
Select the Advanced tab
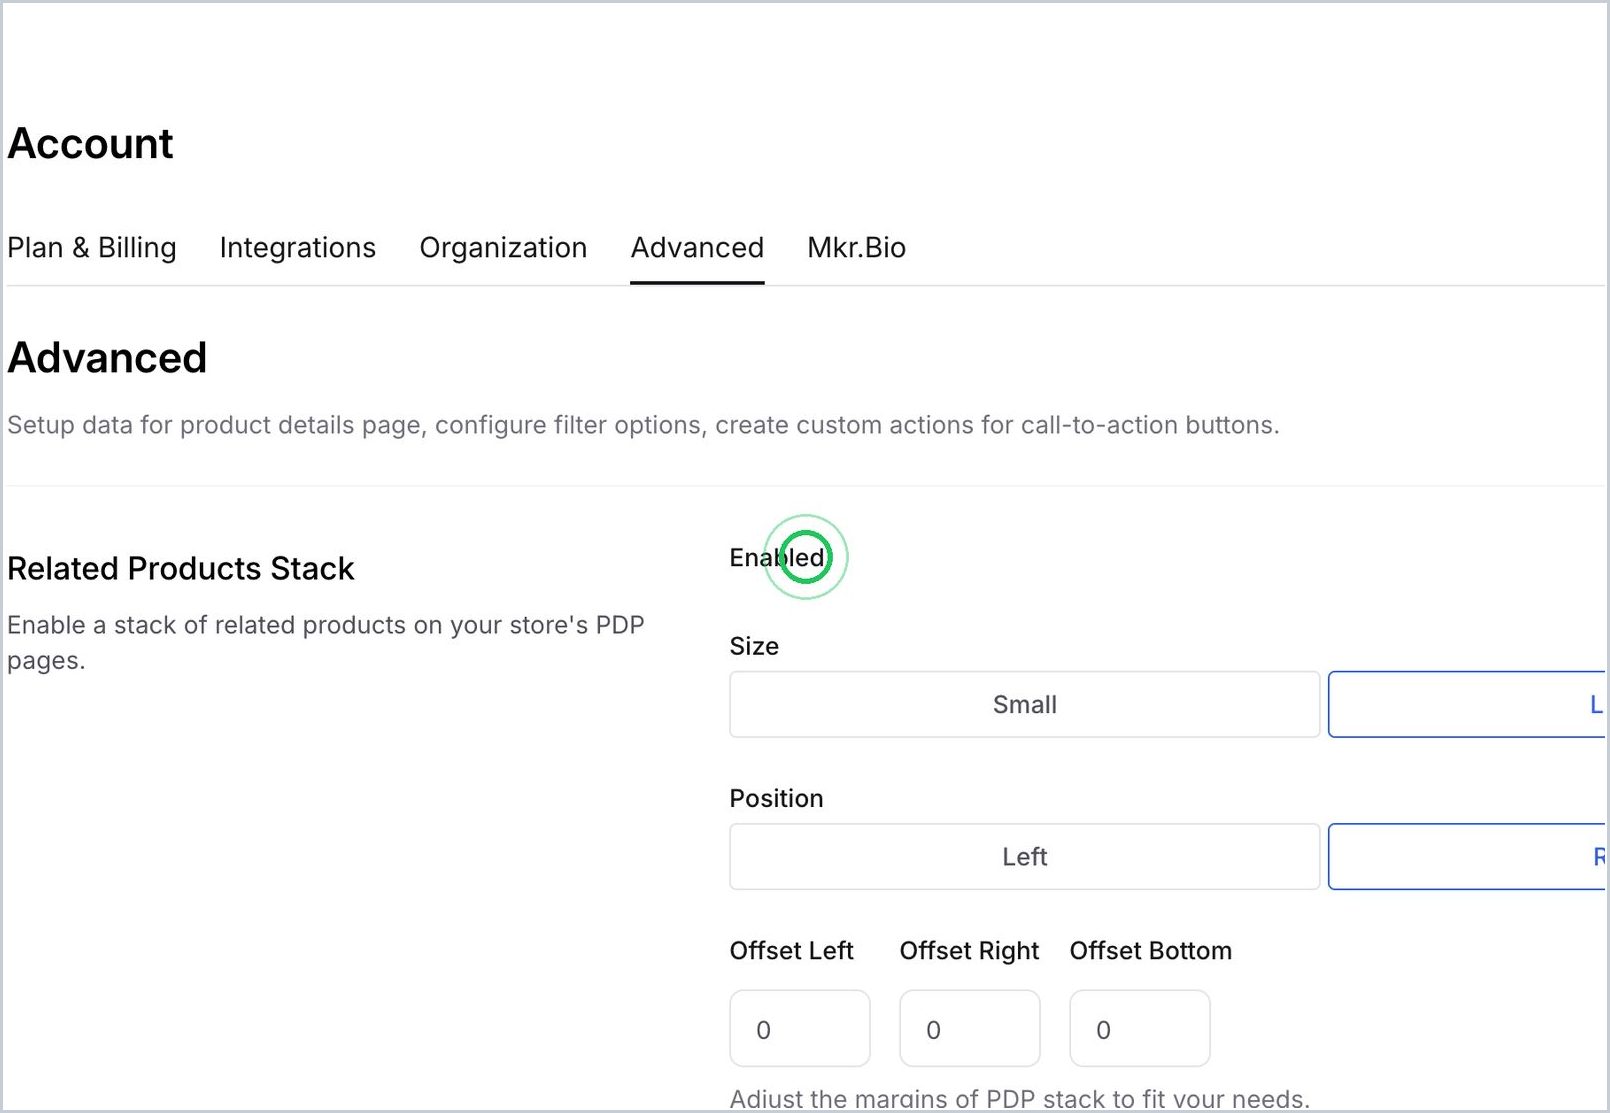[697, 248]
